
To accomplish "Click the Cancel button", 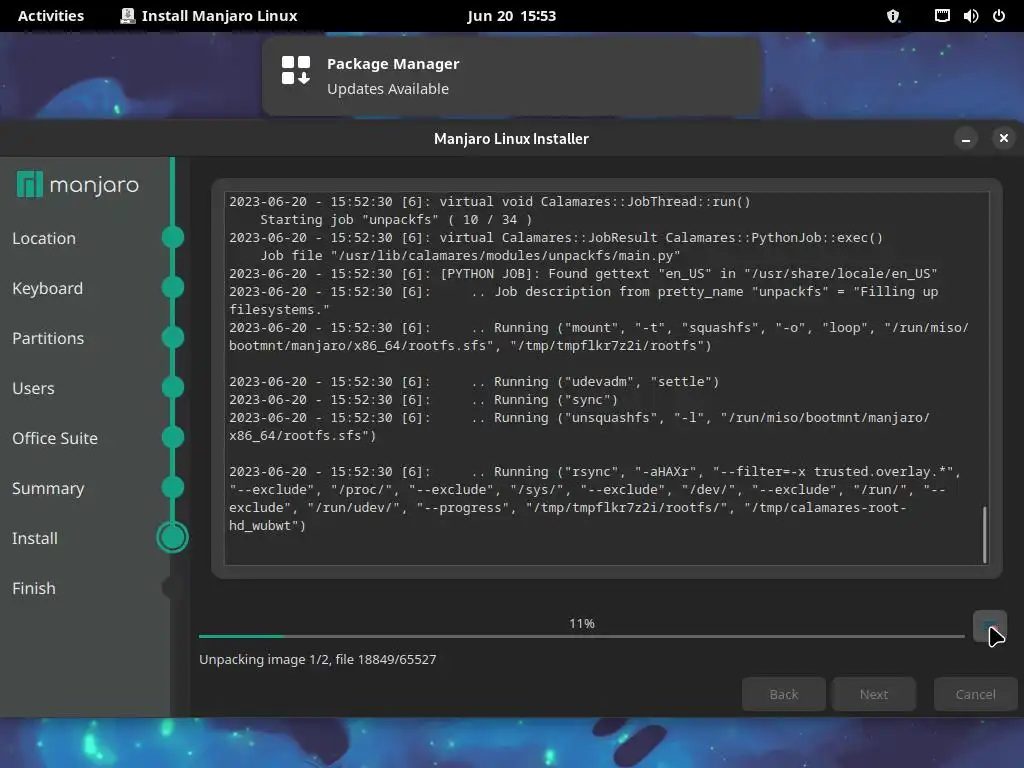I will 976,694.
